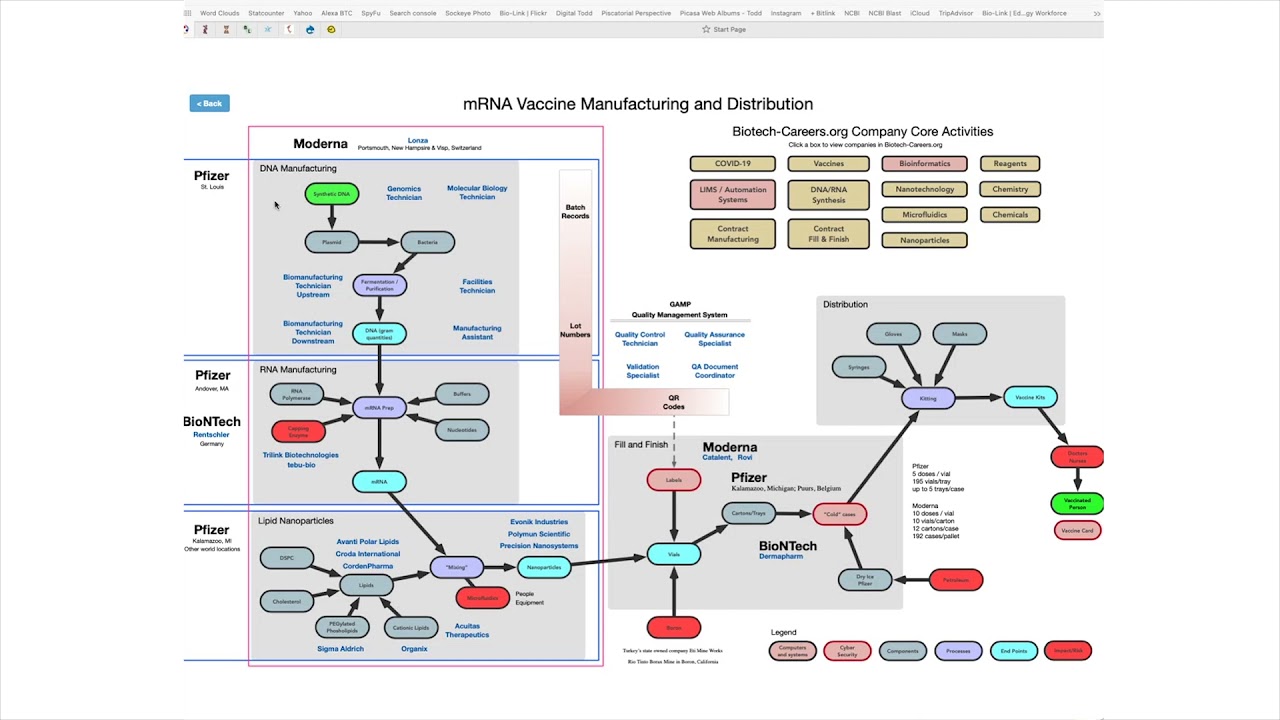
Task: Open the Manufacturing Assistant link
Action: 477,332
